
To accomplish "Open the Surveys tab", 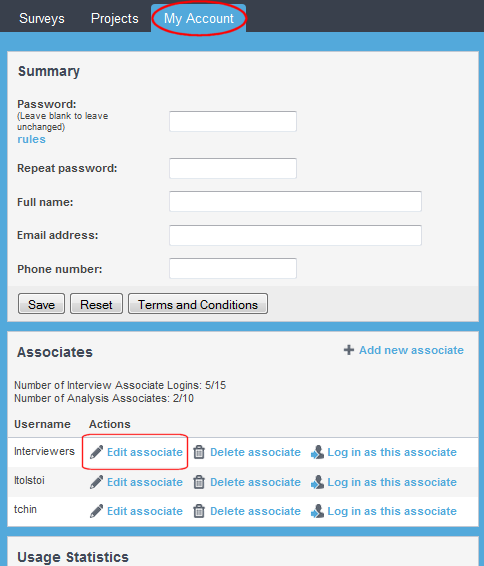I will (42, 18).
